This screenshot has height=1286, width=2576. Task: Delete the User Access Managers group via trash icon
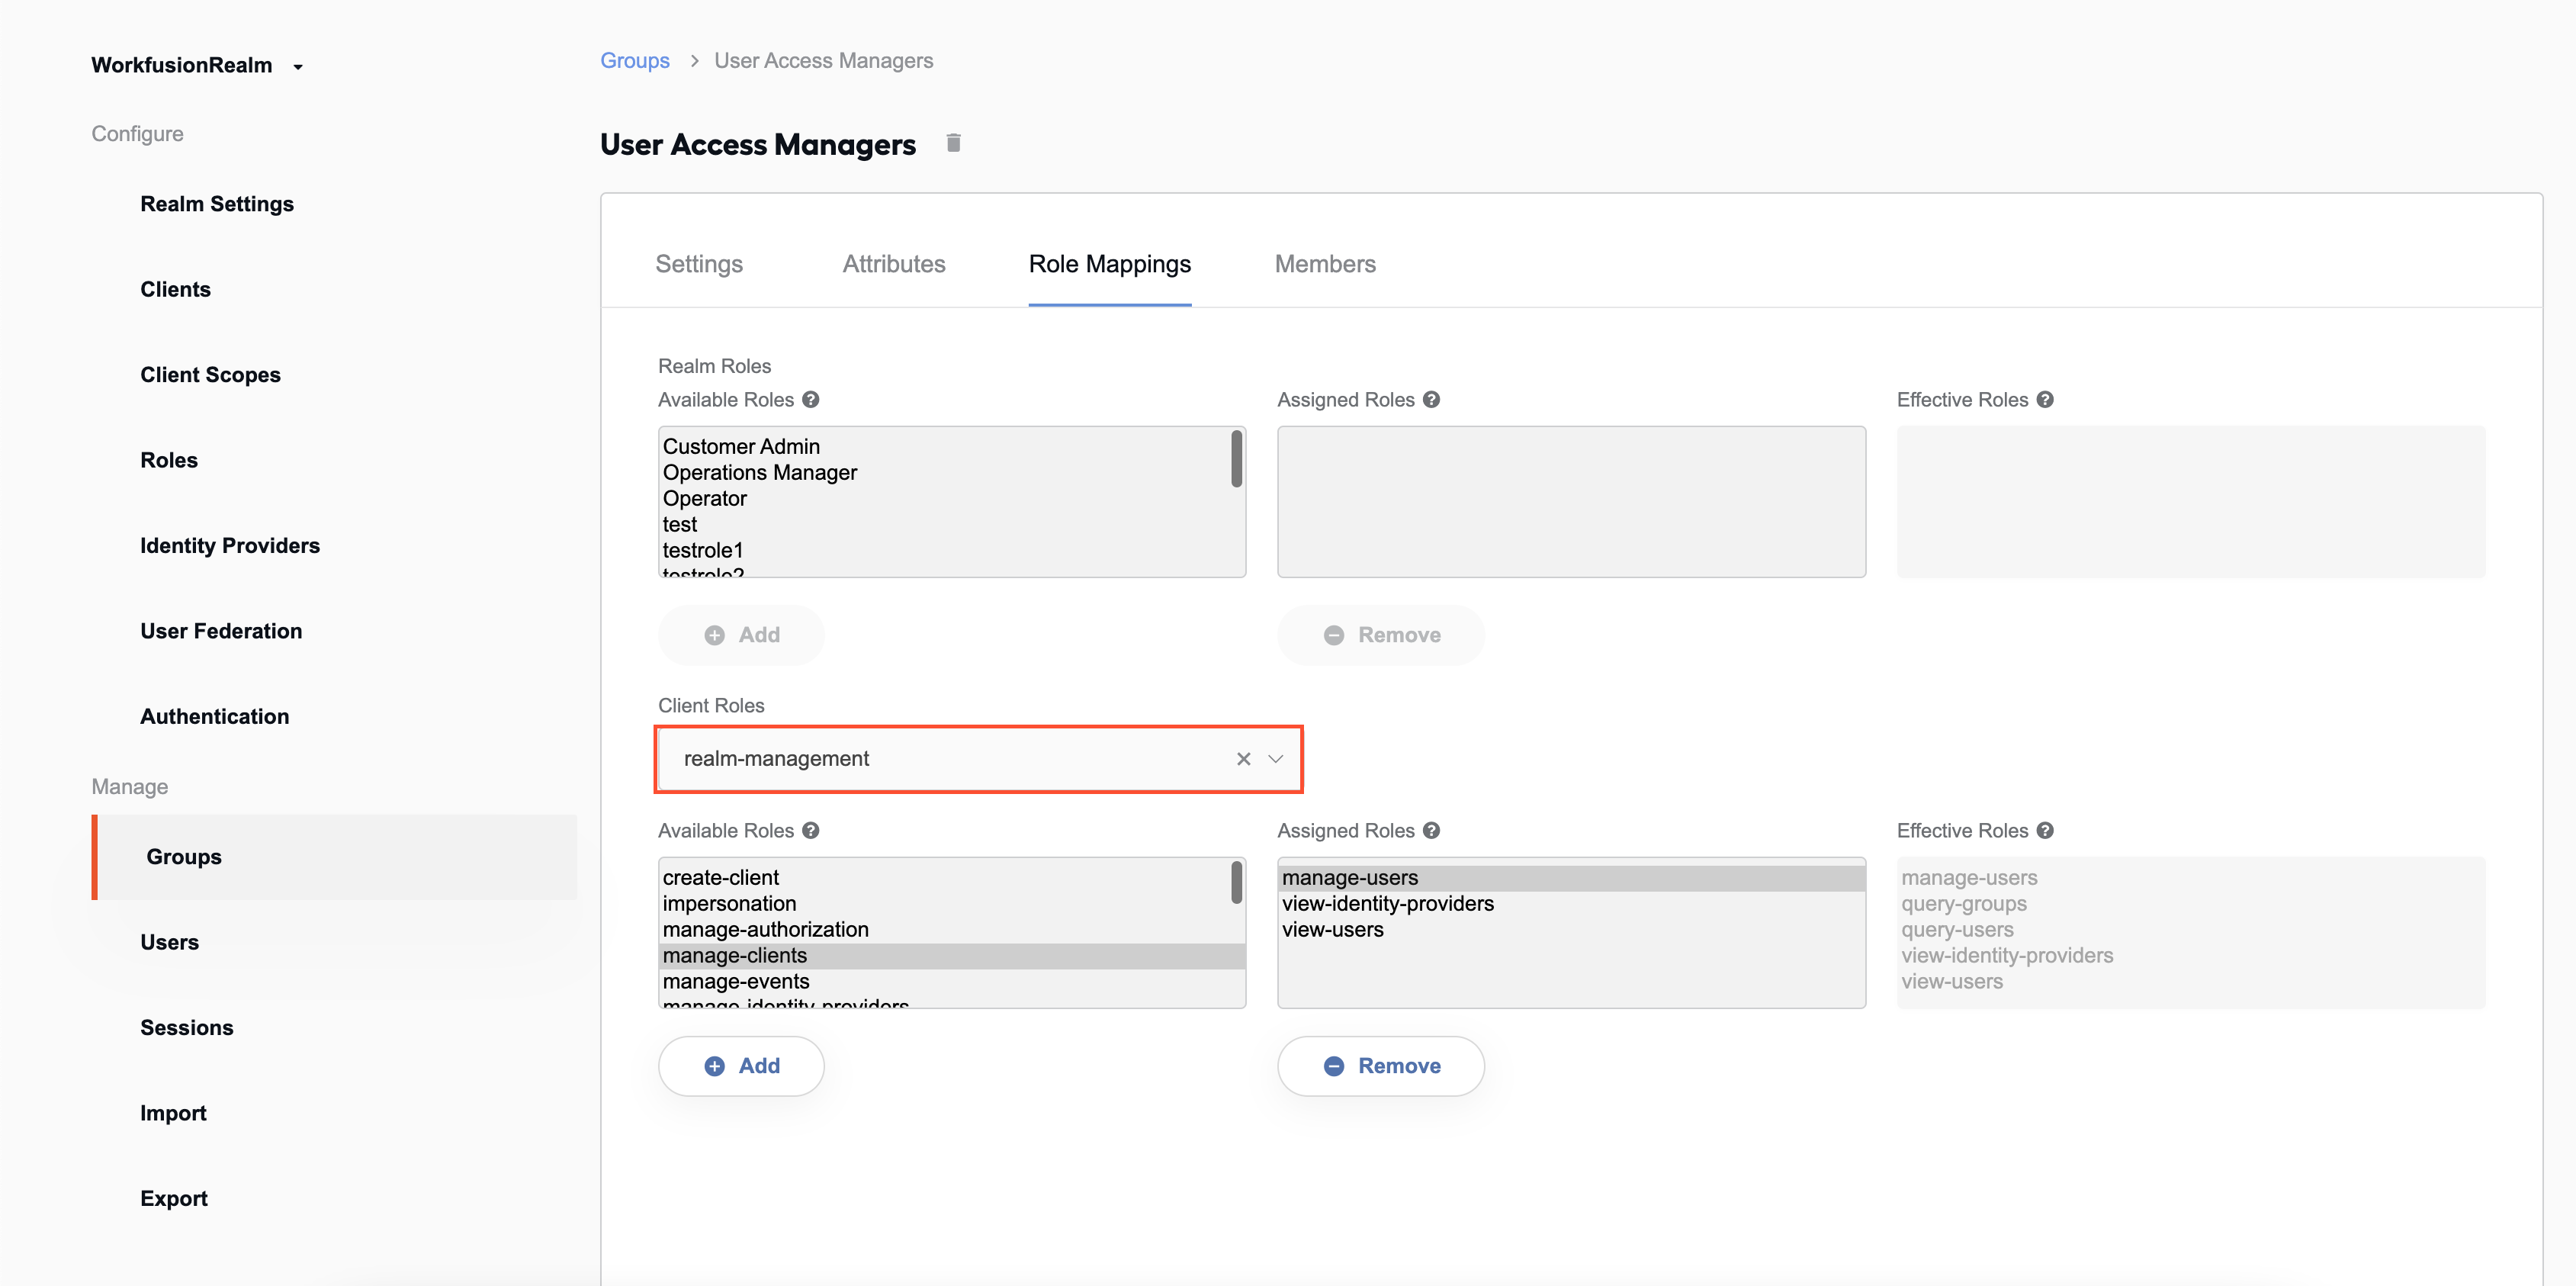click(953, 143)
